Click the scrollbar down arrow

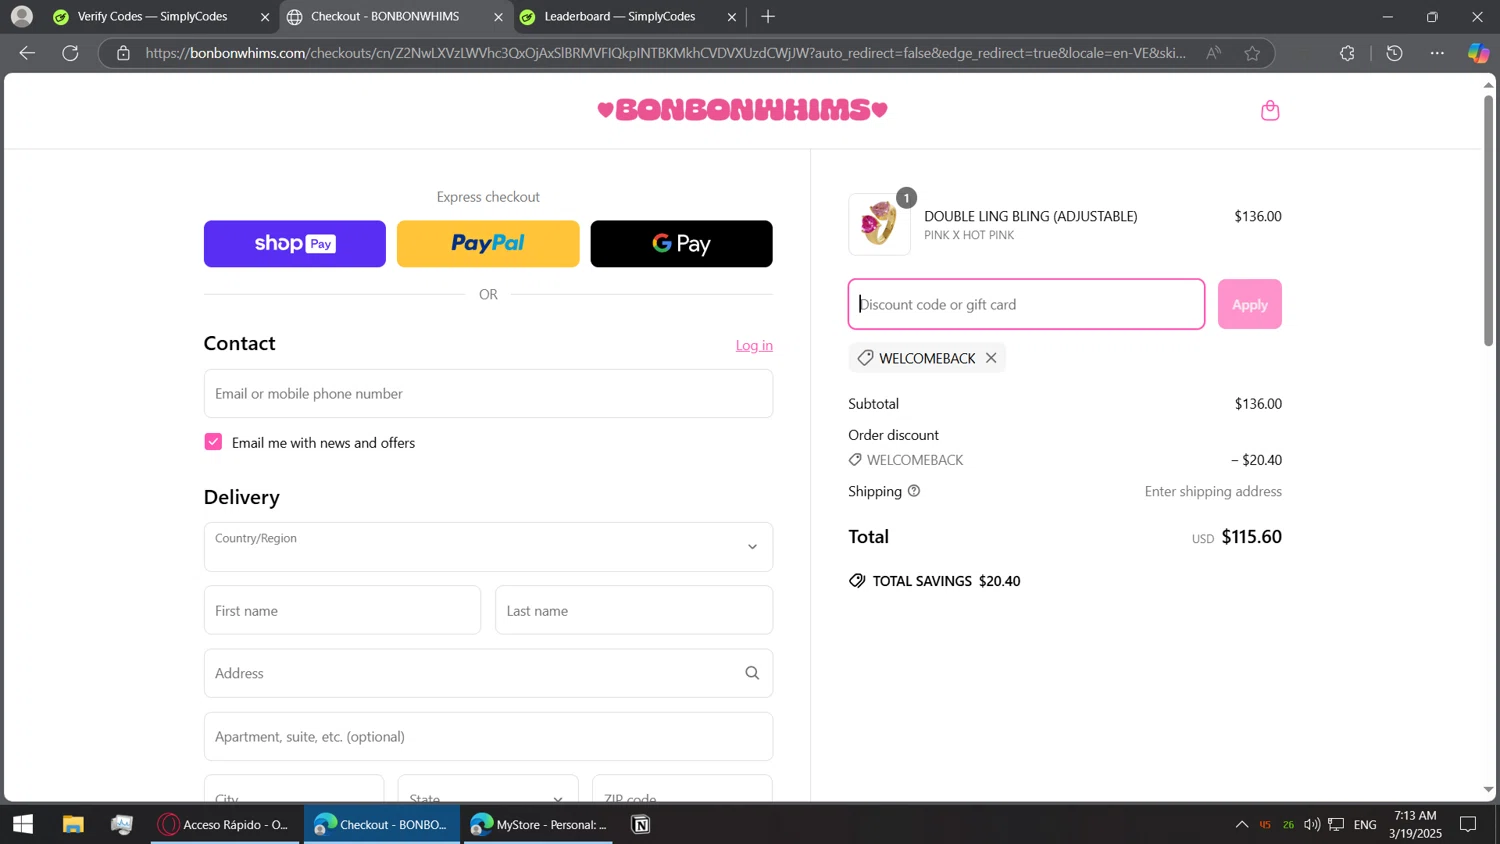(x=1488, y=790)
